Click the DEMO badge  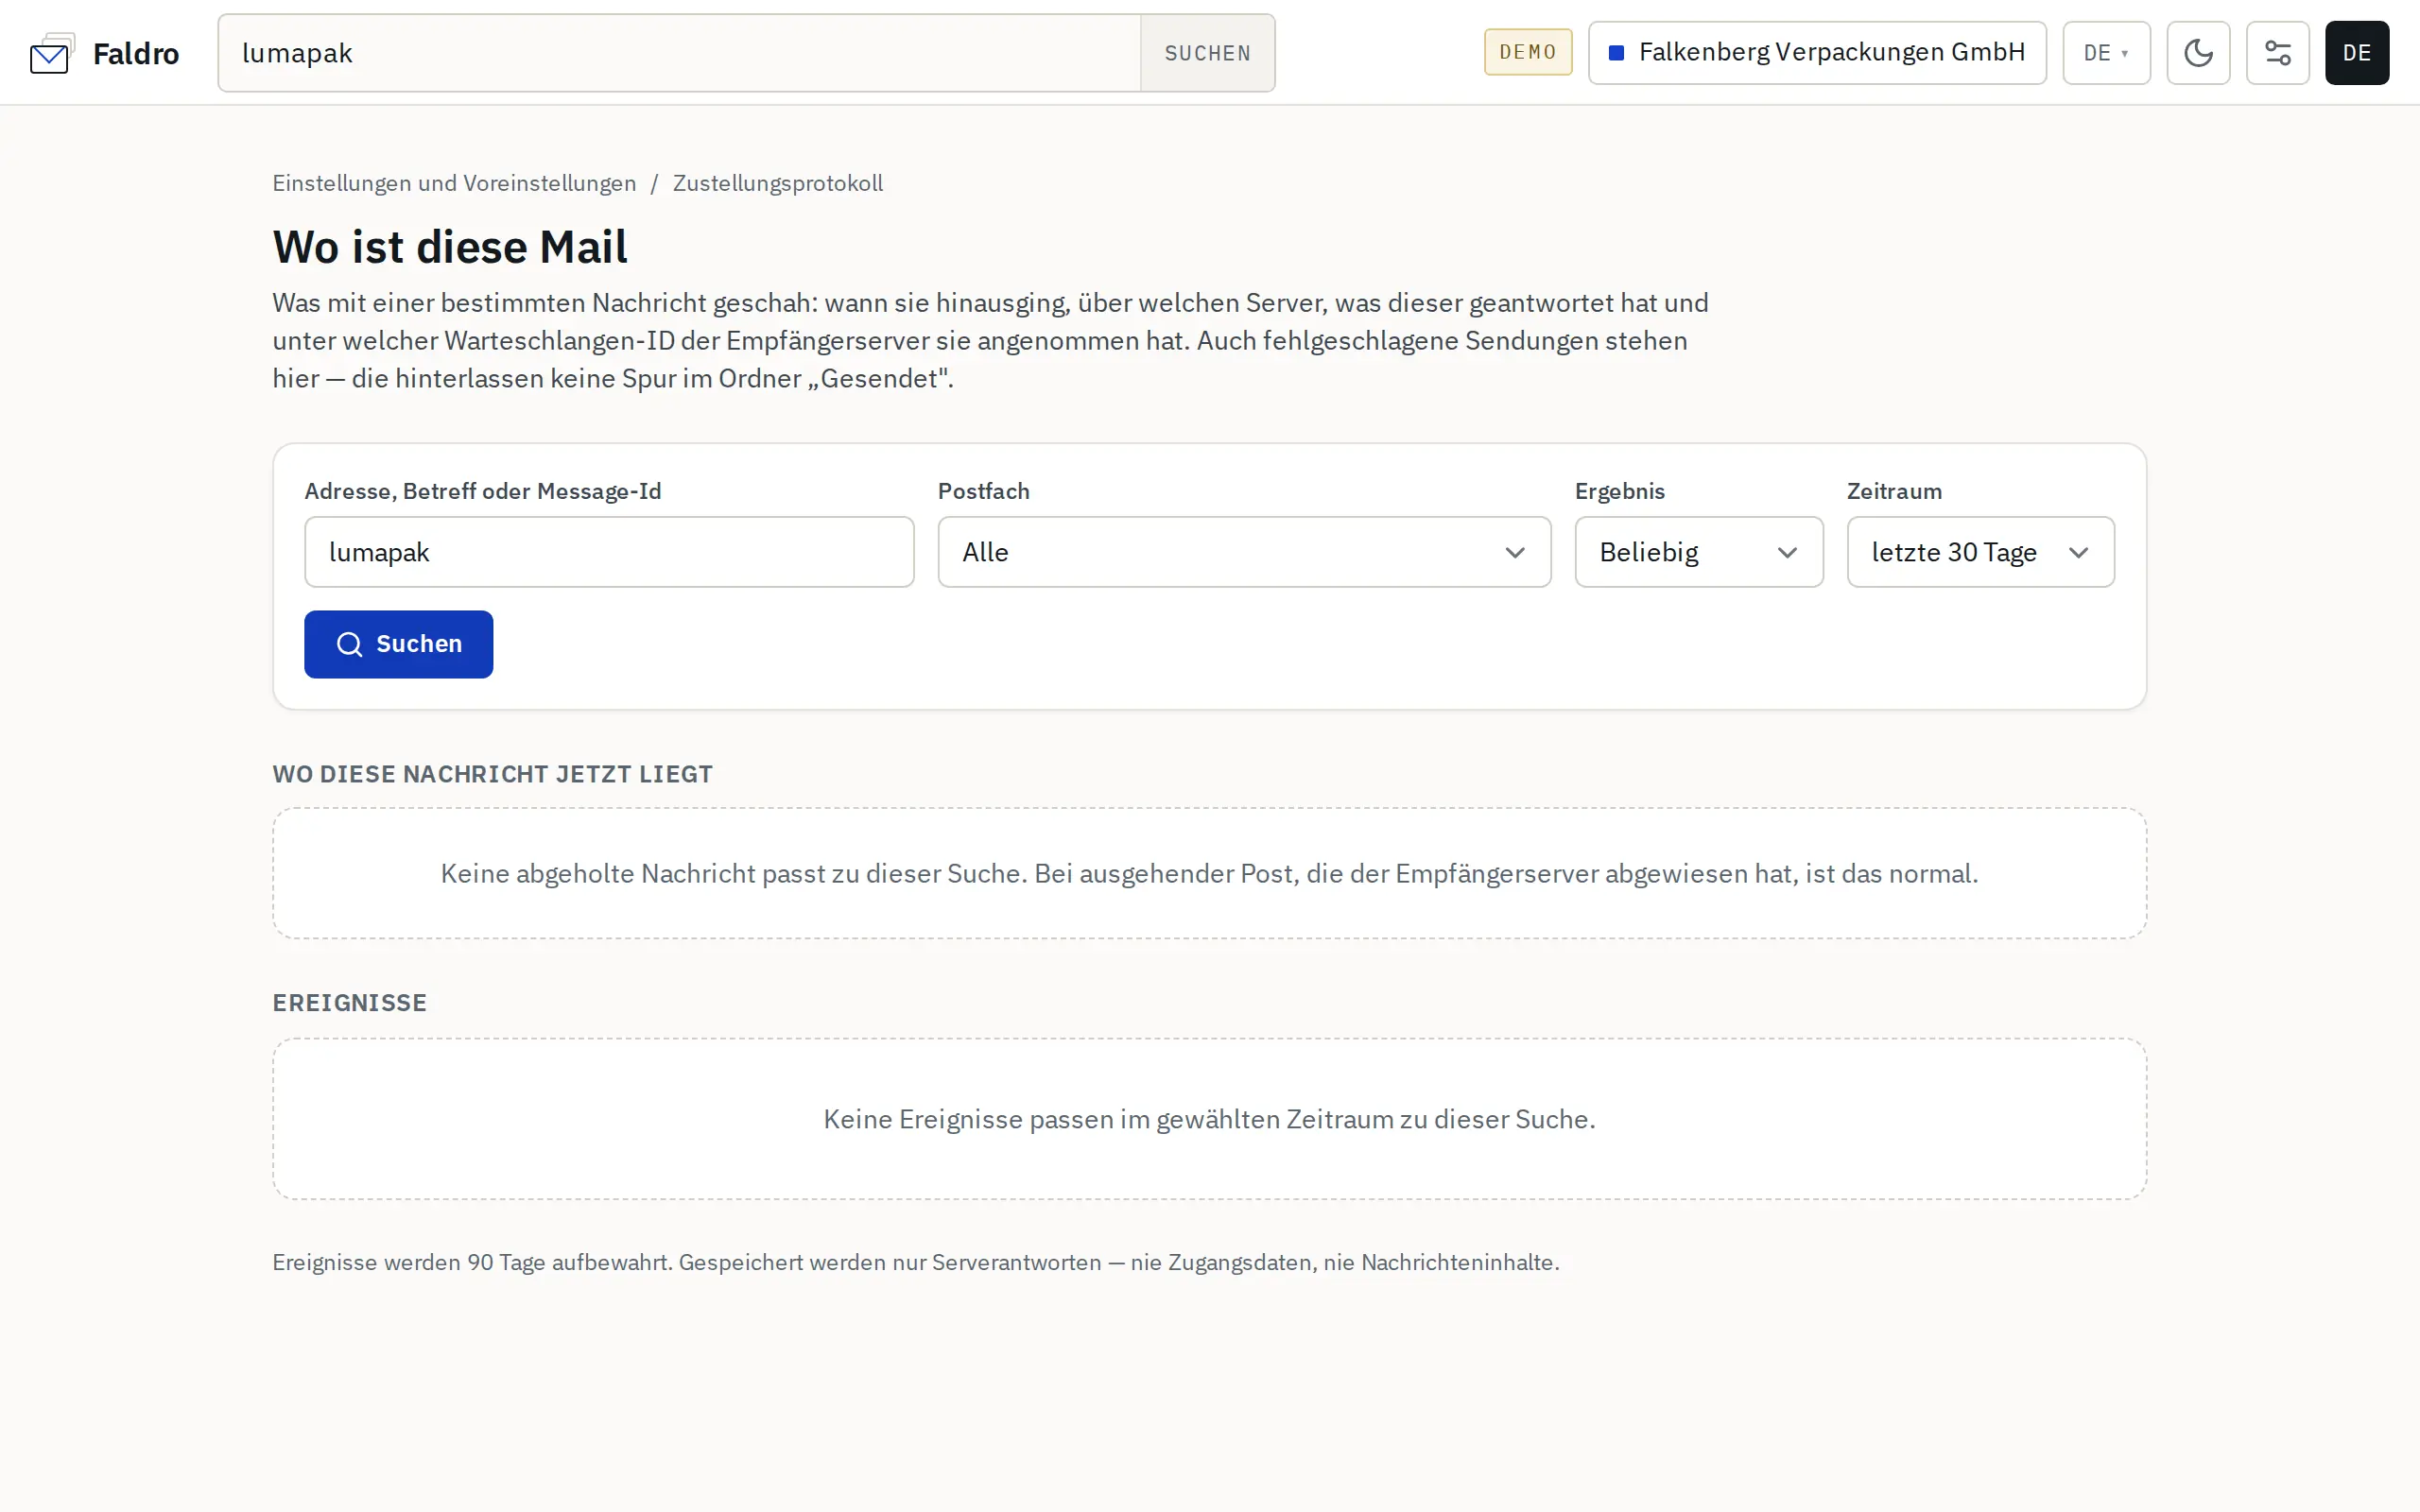(1527, 52)
